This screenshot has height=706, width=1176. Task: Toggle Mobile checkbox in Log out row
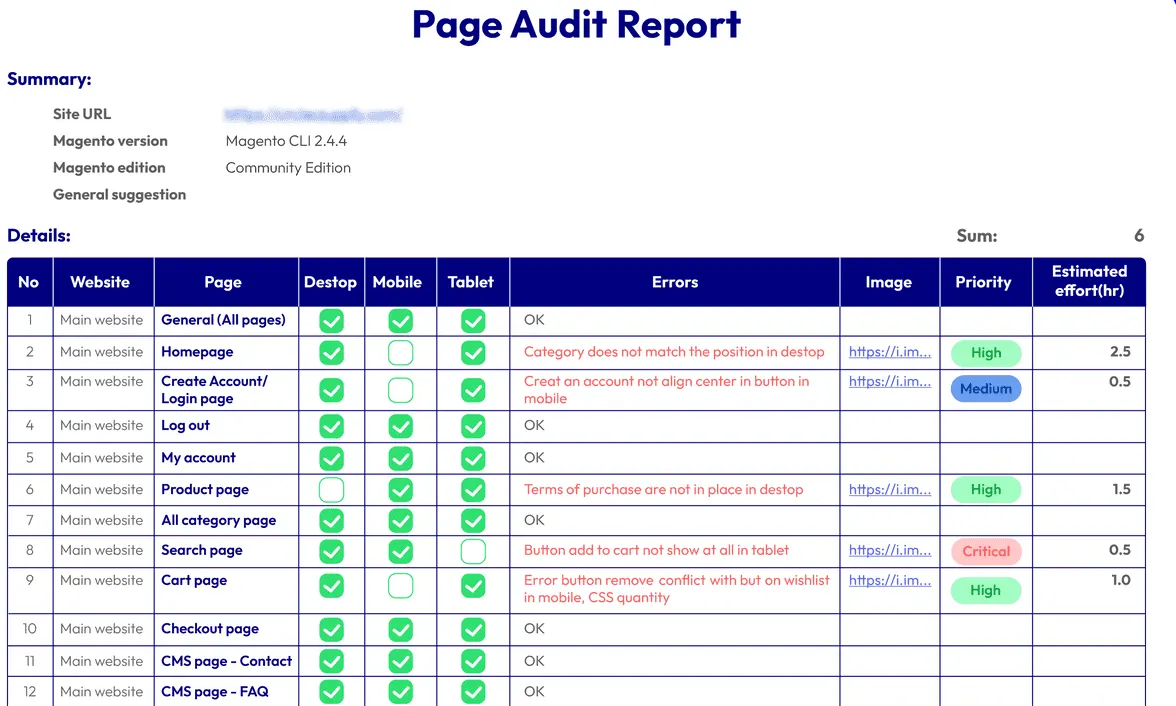400,426
